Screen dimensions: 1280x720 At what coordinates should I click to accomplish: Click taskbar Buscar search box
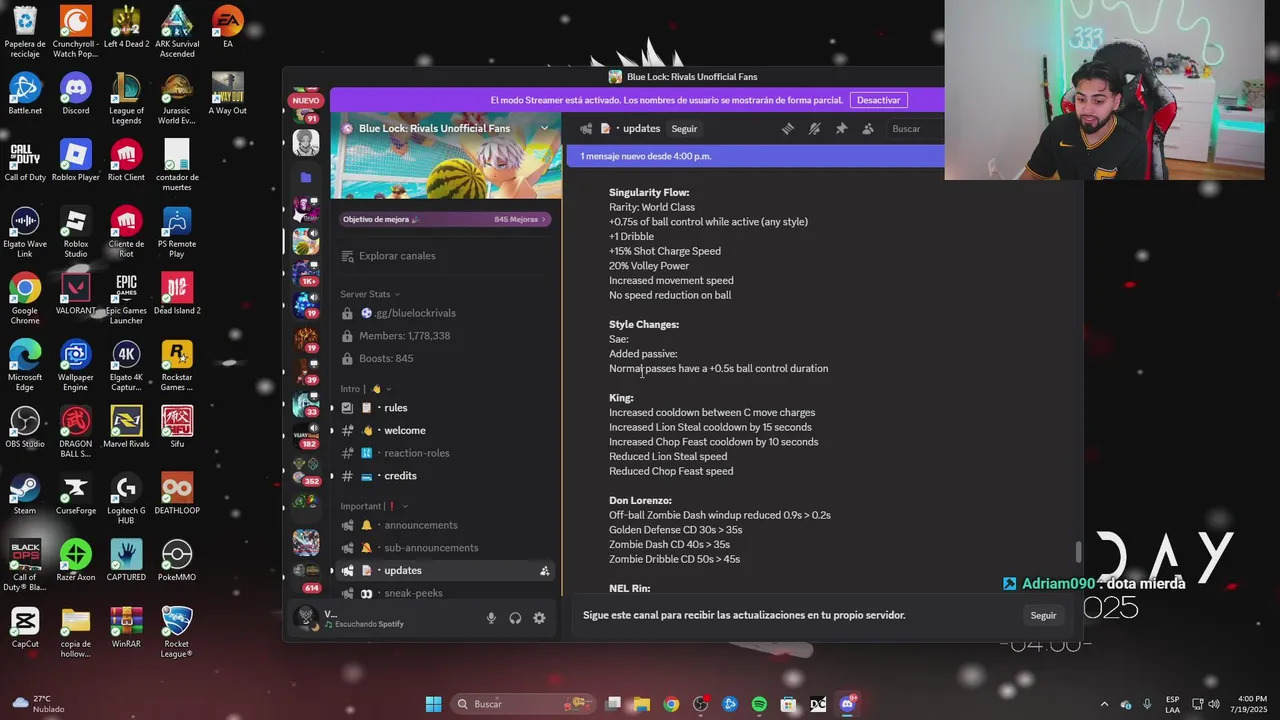click(522, 704)
